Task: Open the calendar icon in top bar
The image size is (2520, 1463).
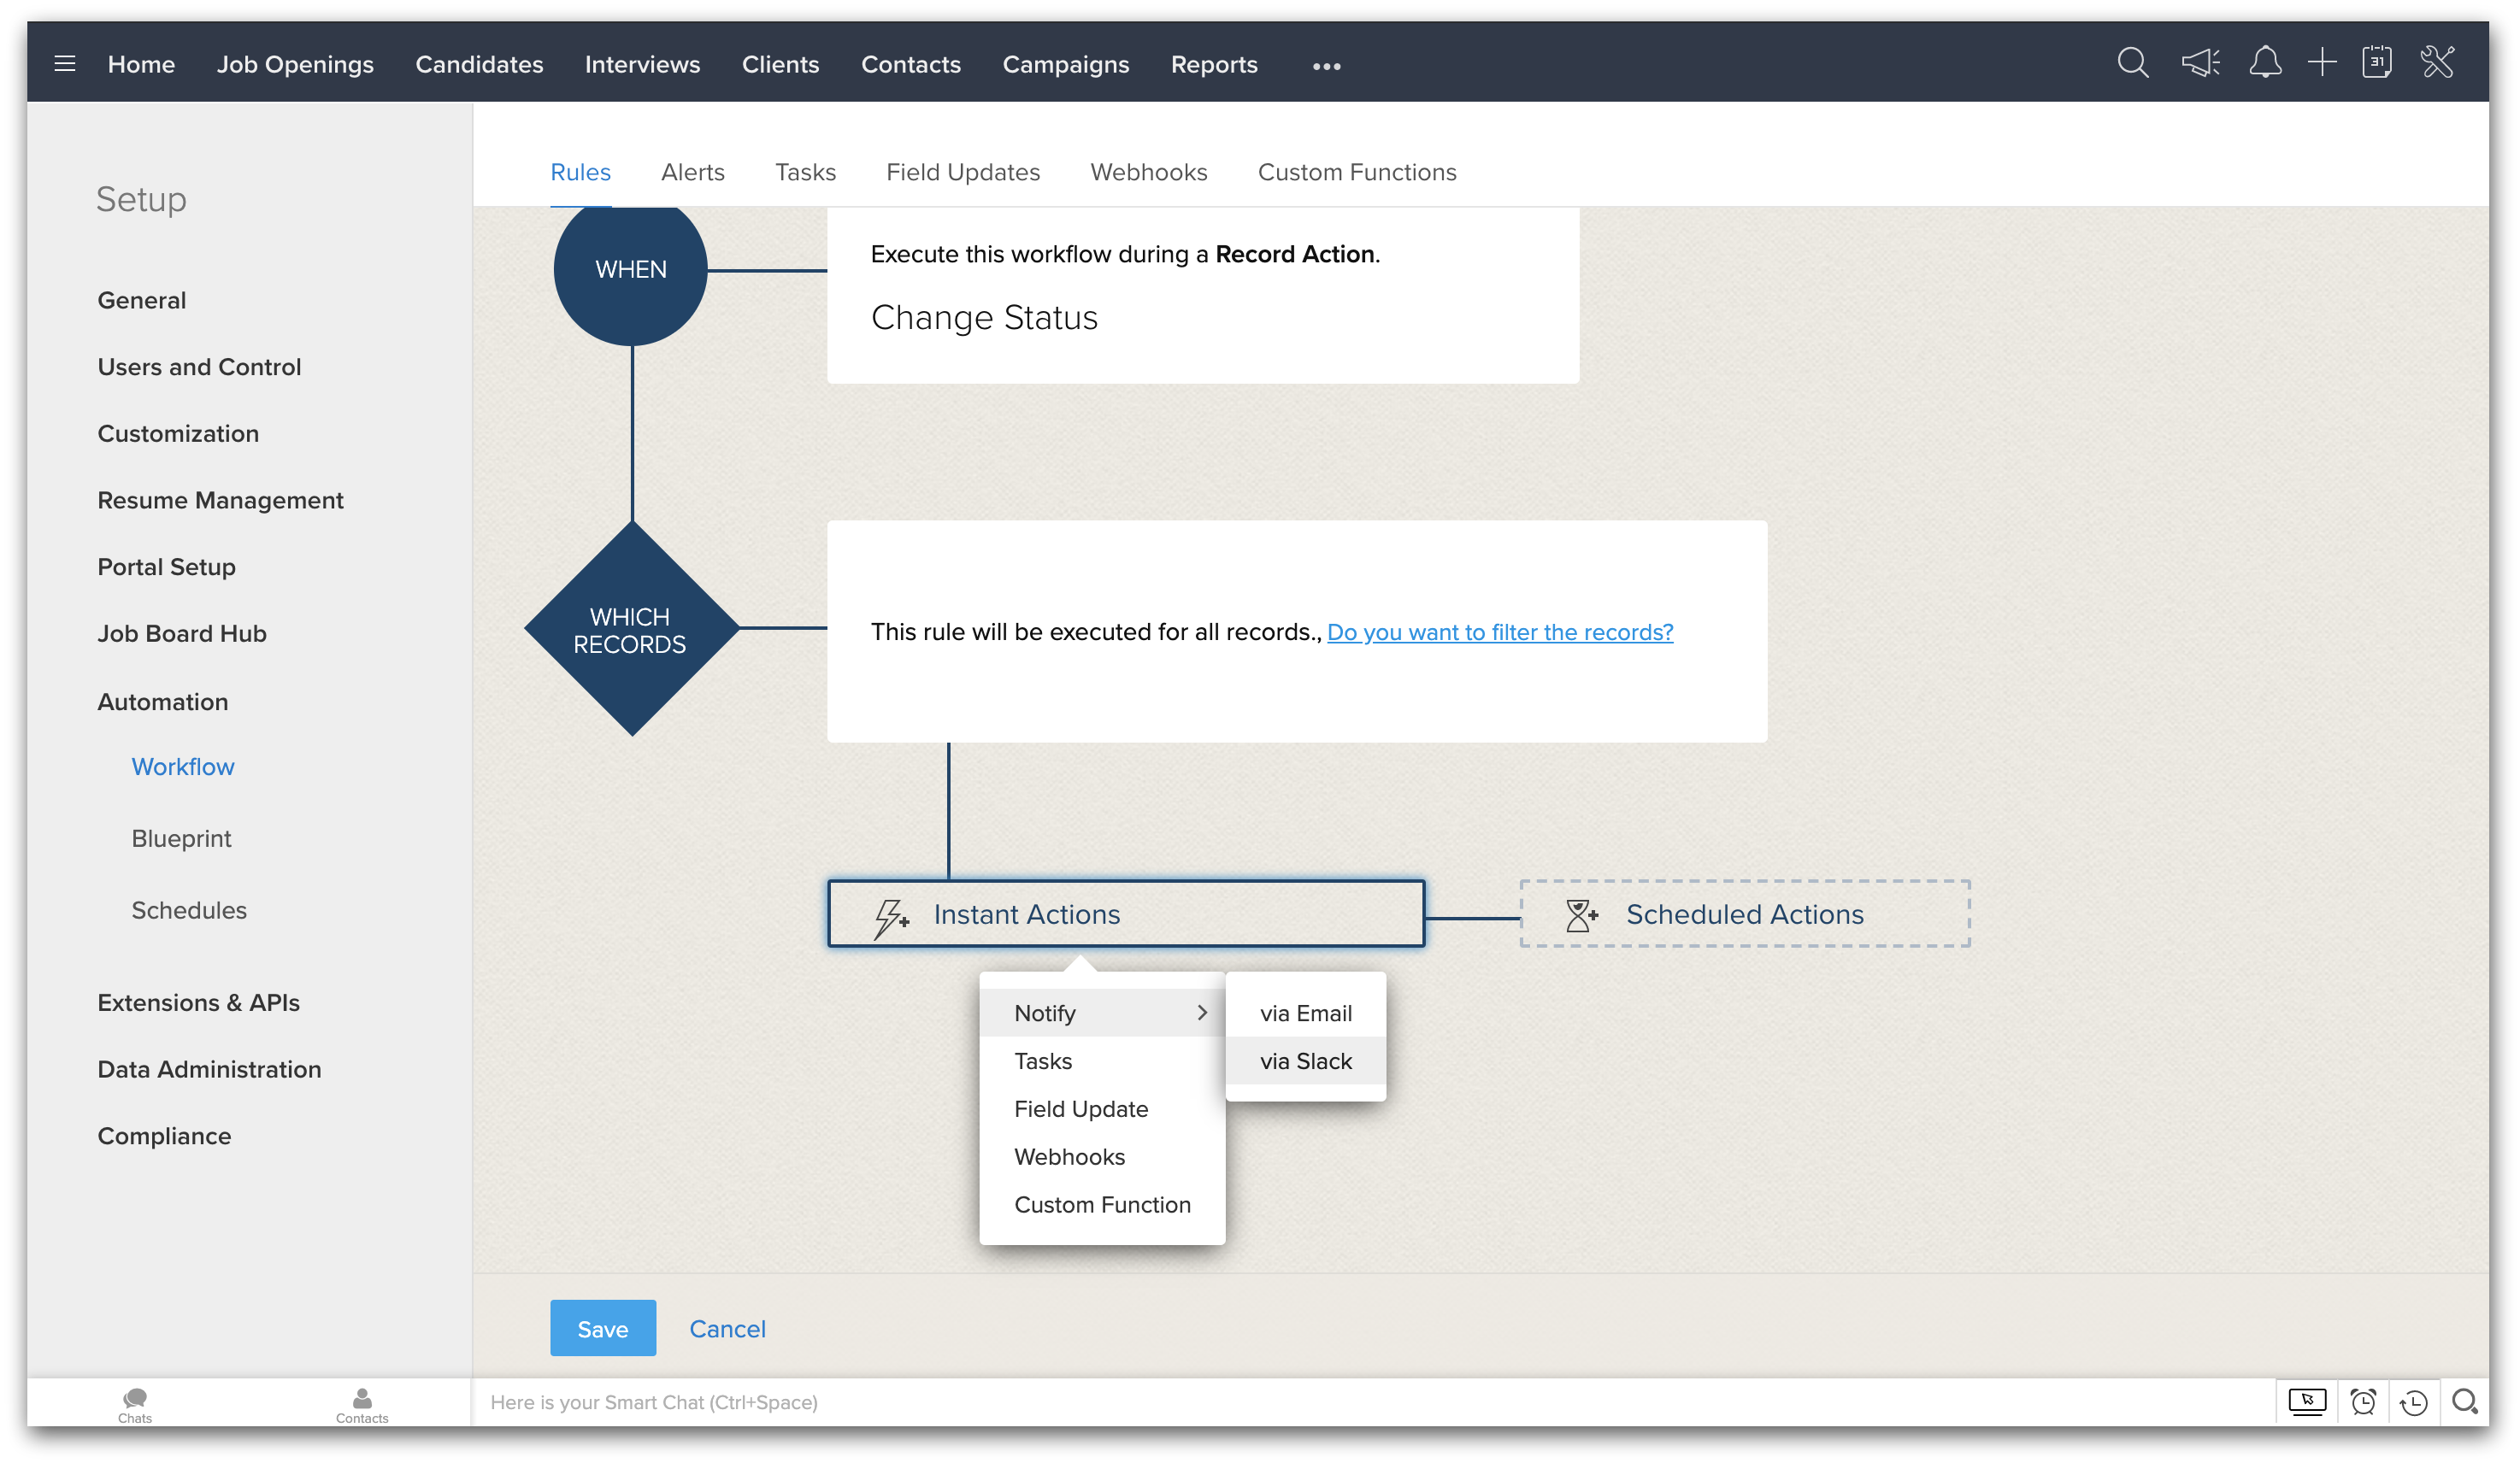Action: point(2377,63)
